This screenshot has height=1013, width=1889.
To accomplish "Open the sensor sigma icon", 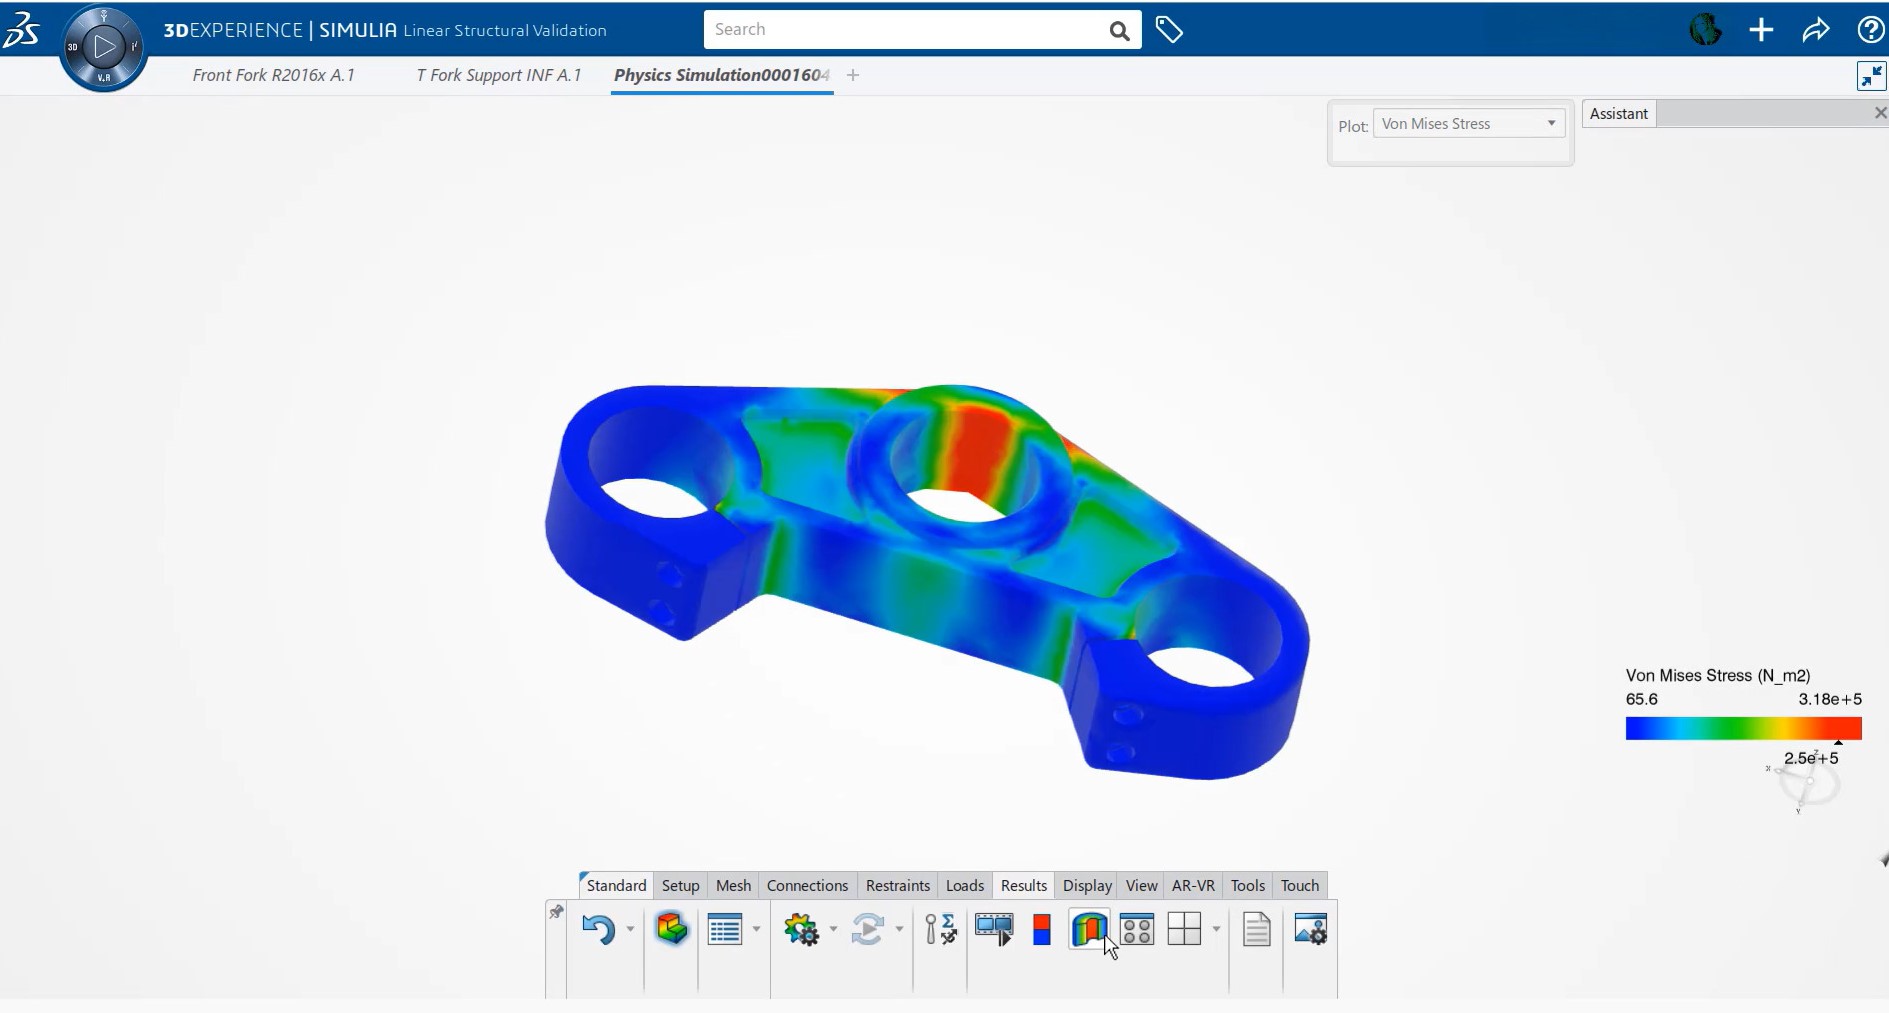I will click(x=940, y=929).
